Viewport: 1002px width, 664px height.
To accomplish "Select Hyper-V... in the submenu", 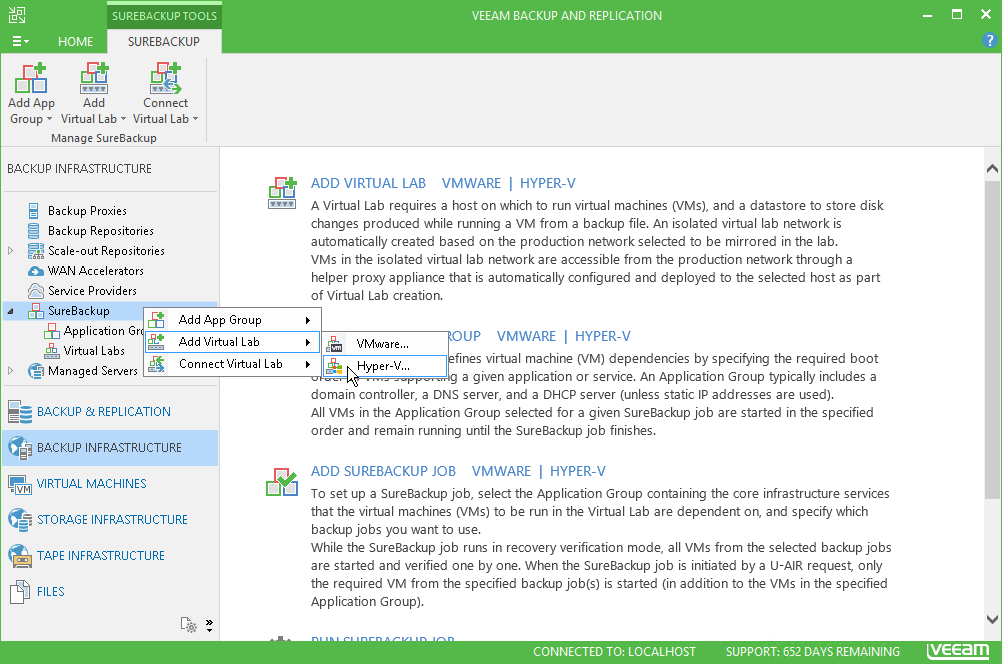I will (x=383, y=366).
